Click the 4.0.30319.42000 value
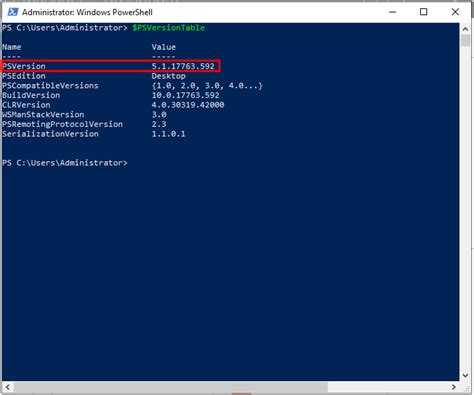The width and height of the screenshot is (474, 395). pyautogui.click(x=188, y=105)
